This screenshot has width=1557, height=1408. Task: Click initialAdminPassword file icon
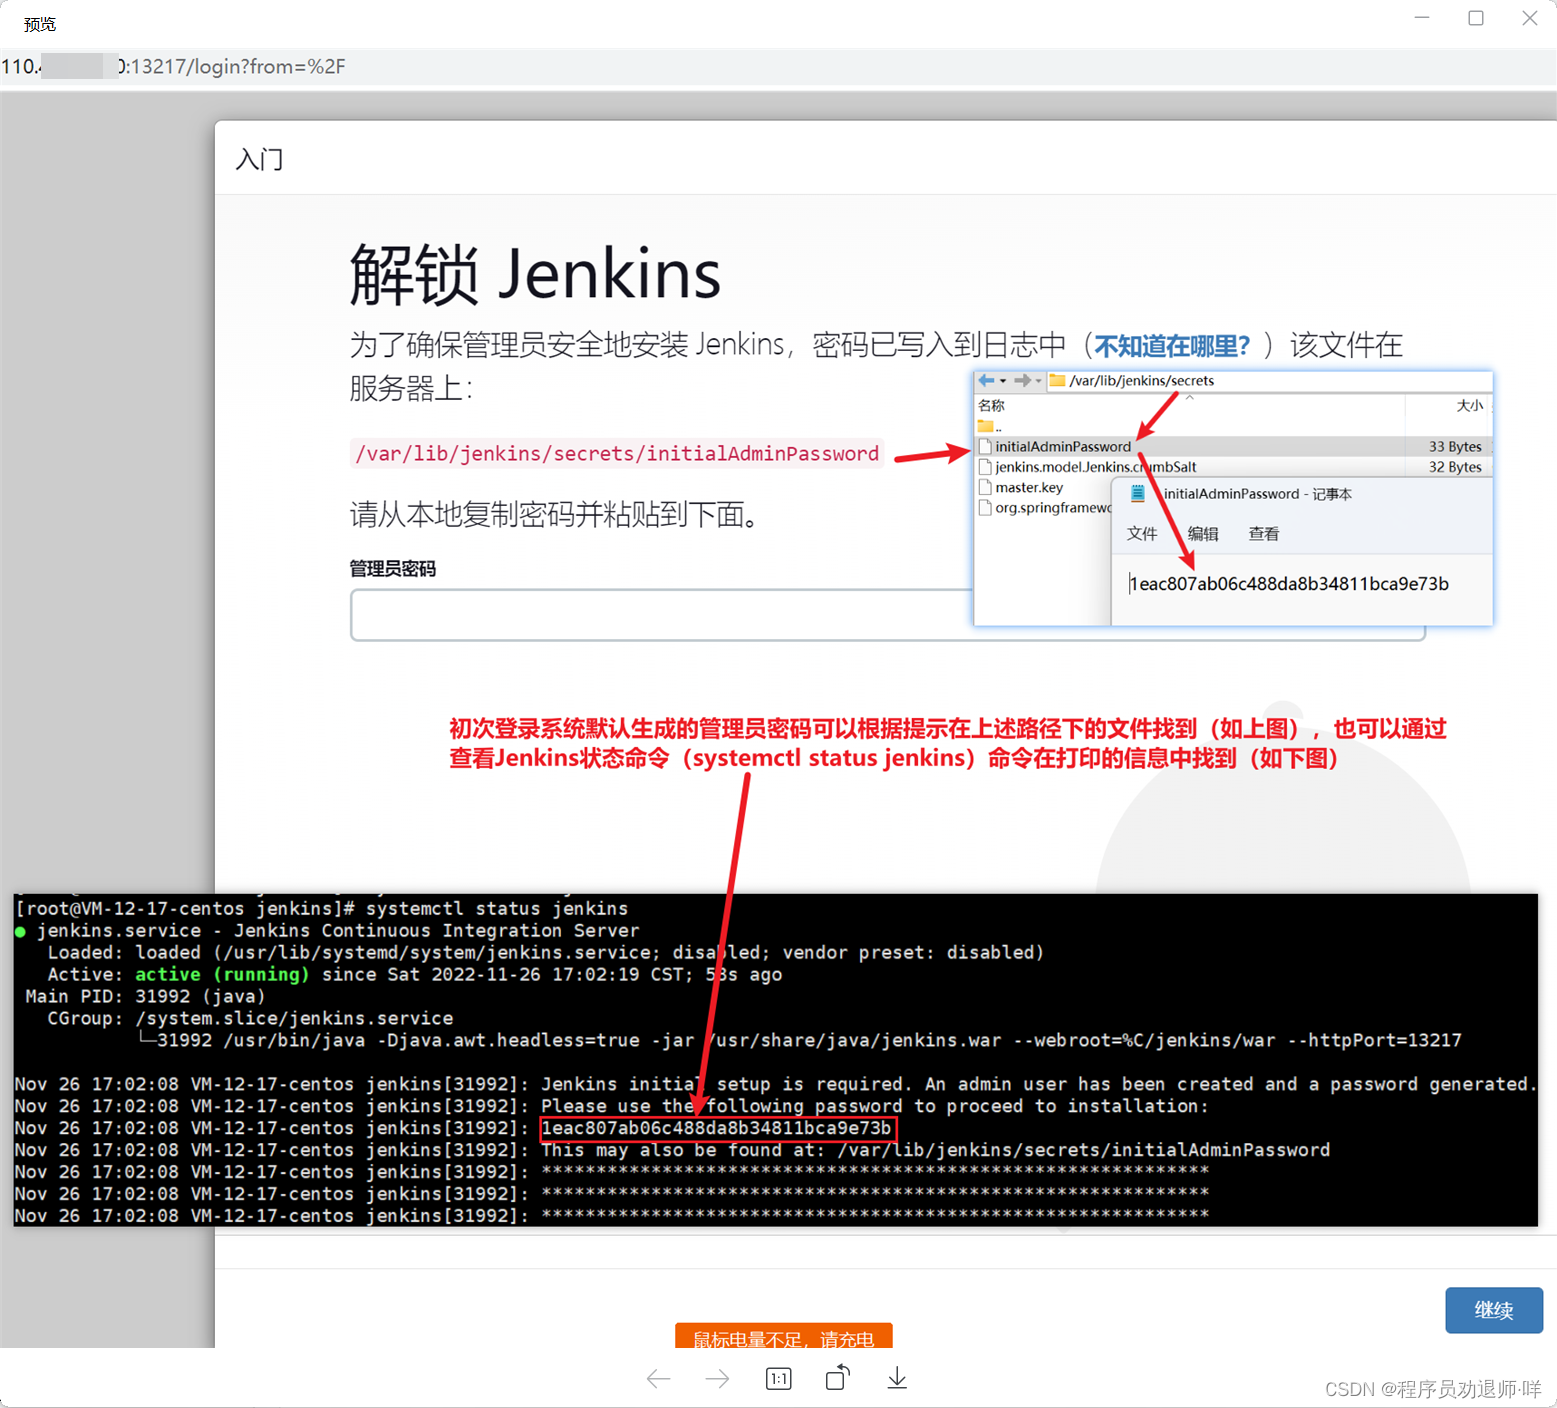985,446
